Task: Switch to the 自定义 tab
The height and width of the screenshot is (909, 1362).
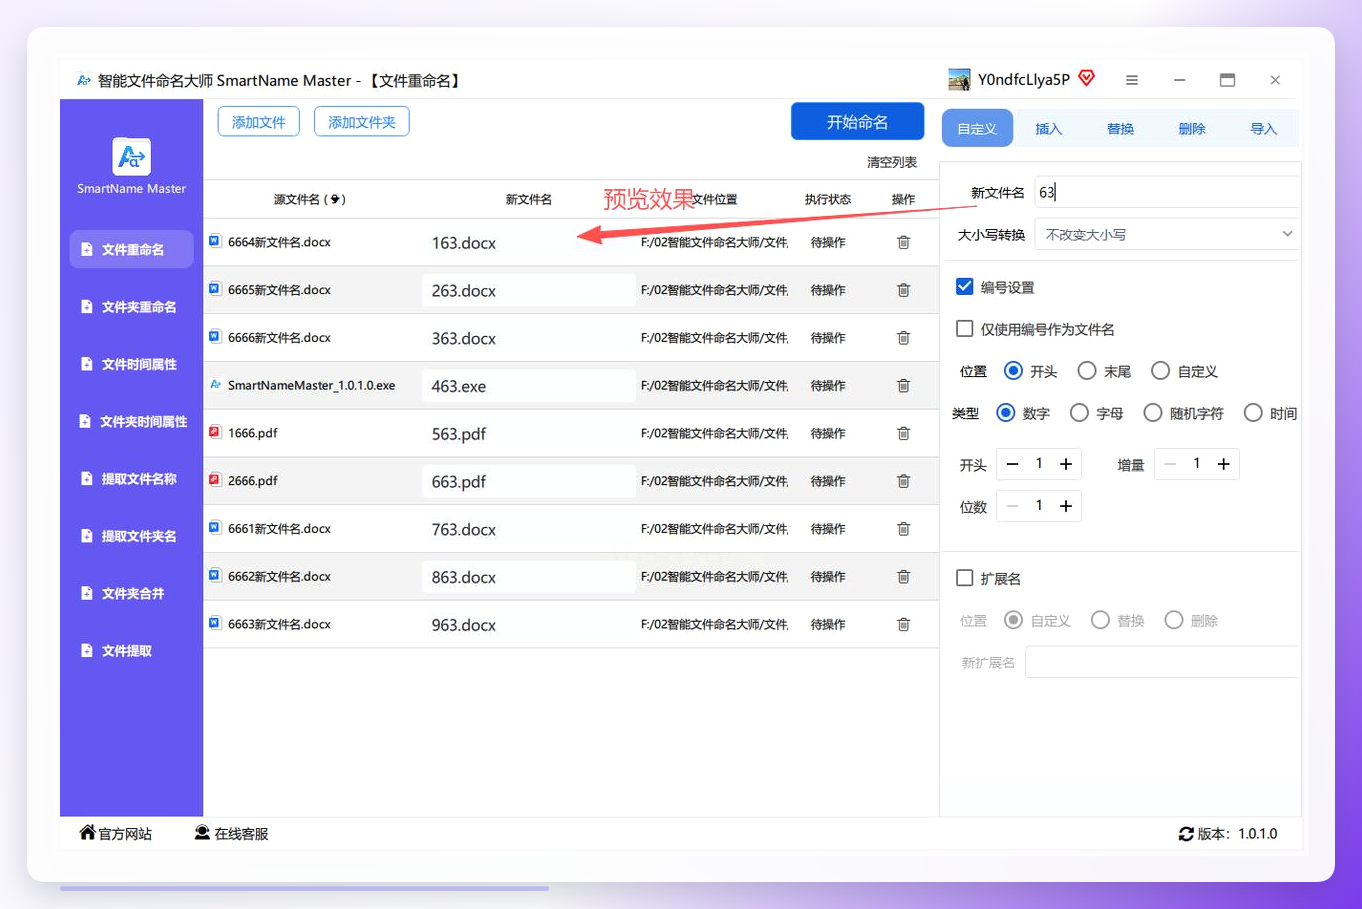Action: pos(977,129)
